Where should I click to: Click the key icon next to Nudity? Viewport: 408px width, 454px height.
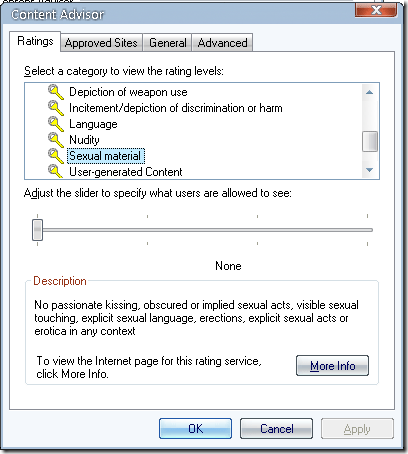pyautogui.click(x=56, y=140)
